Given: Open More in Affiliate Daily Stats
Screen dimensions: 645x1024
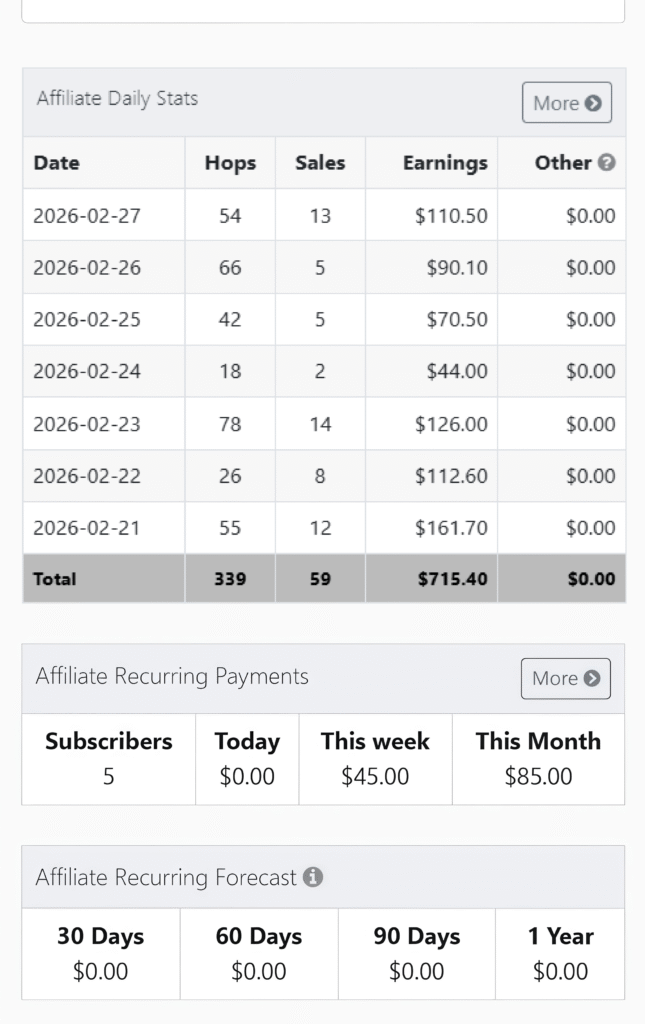Looking at the screenshot, I should tap(566, 103).
